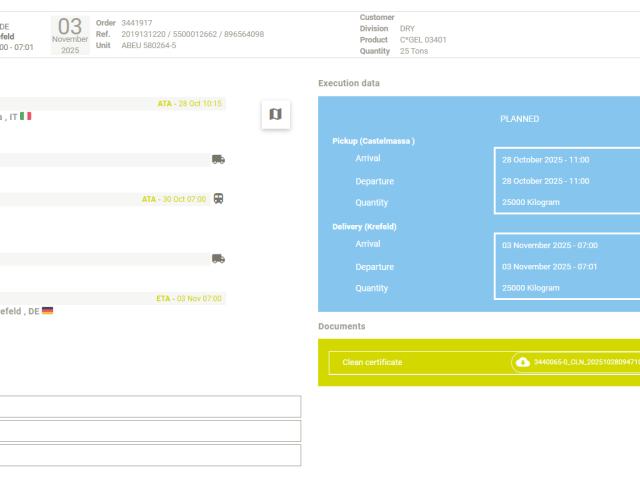
Task: Click the first empty input field
Action: coord(150,406)
